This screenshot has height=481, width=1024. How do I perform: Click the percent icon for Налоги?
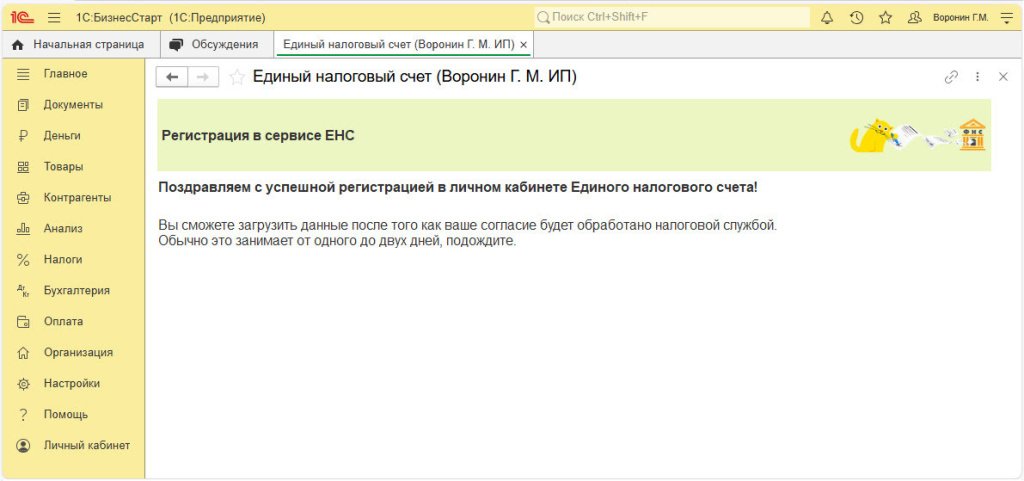coord(23,260)
